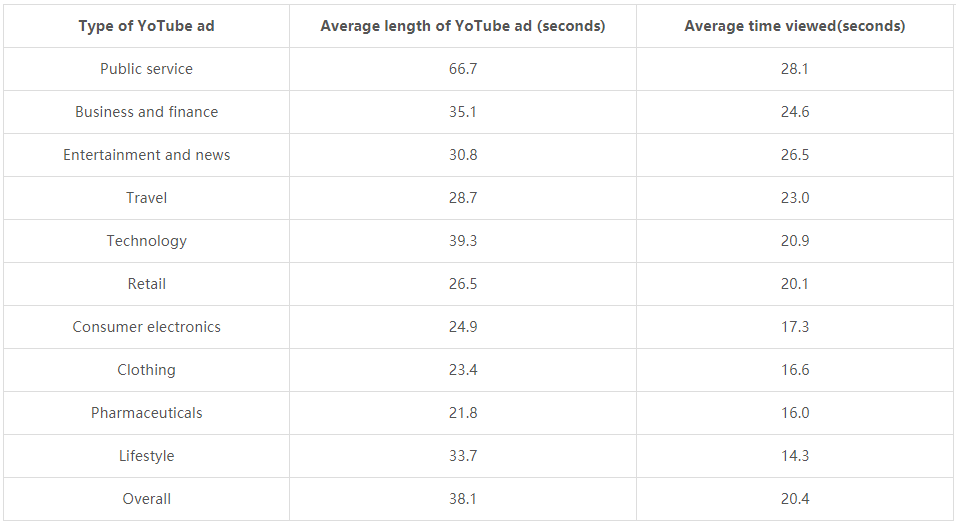Viewport: 956px width, 525px height.
Task: Click the 14.3 Lifestyle time viewed value
Action: pos(794,456)
